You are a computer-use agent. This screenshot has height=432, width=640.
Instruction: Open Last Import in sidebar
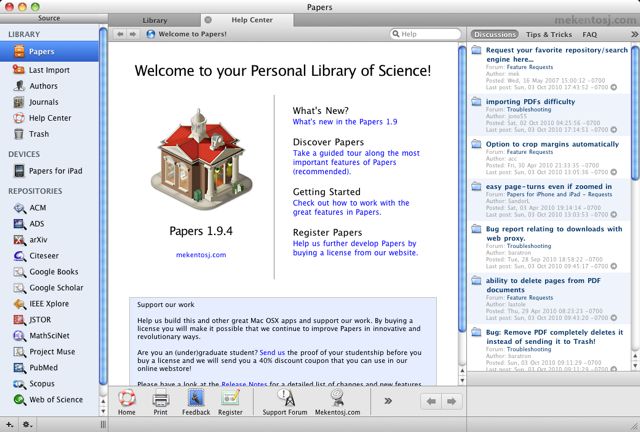pyautogui.click(x=49, y=70)
